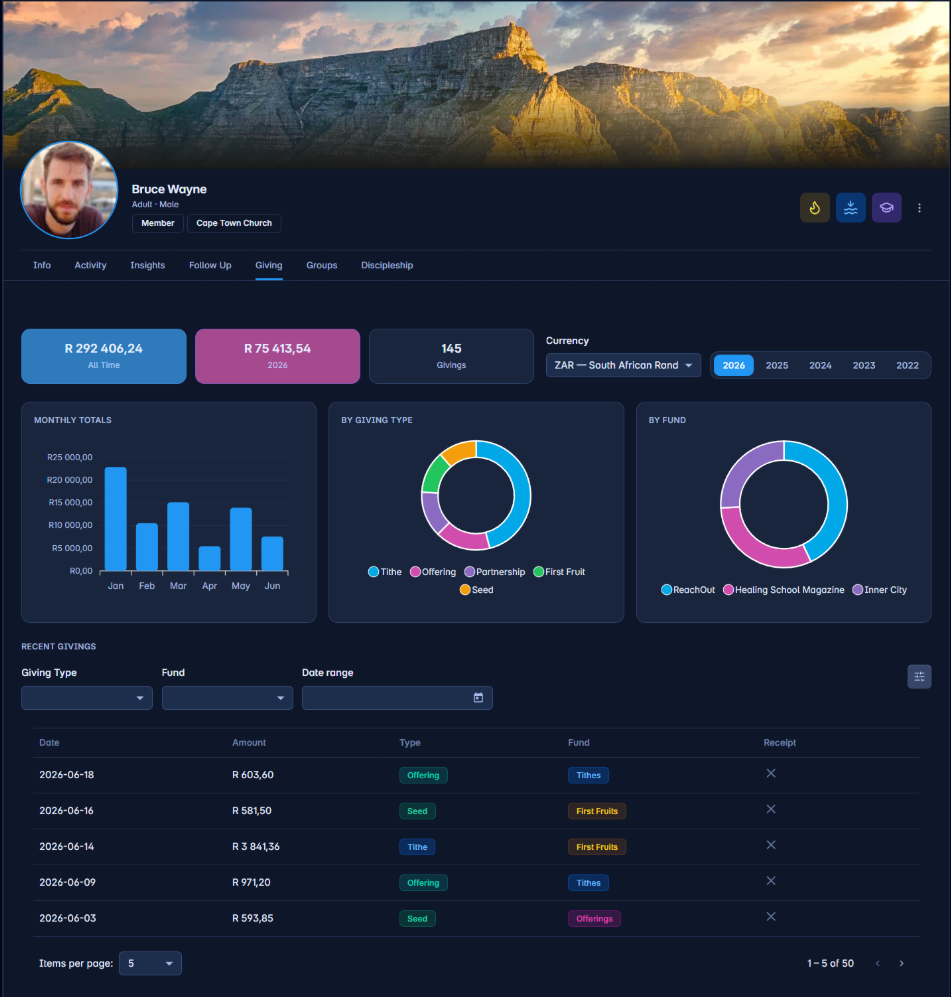Click the Member badge

(158, 223)
